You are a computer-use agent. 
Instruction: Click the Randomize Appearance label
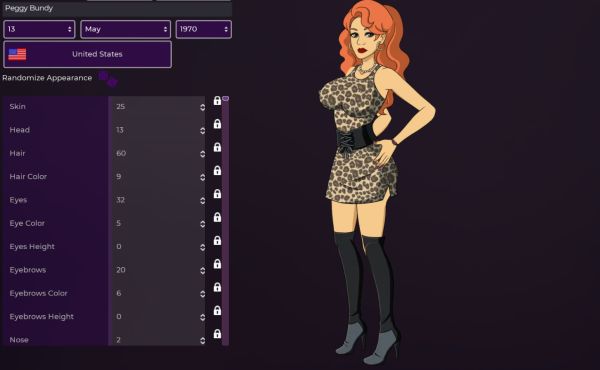pos(47,78)
